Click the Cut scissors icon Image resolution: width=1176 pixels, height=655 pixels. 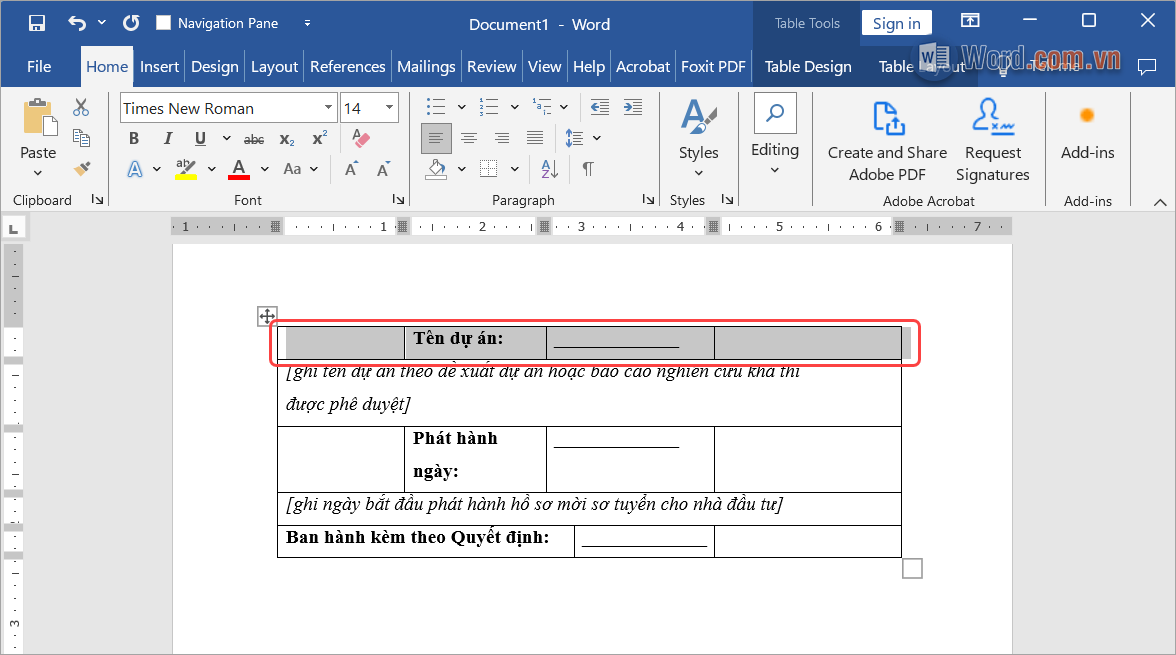pos(81,108)
